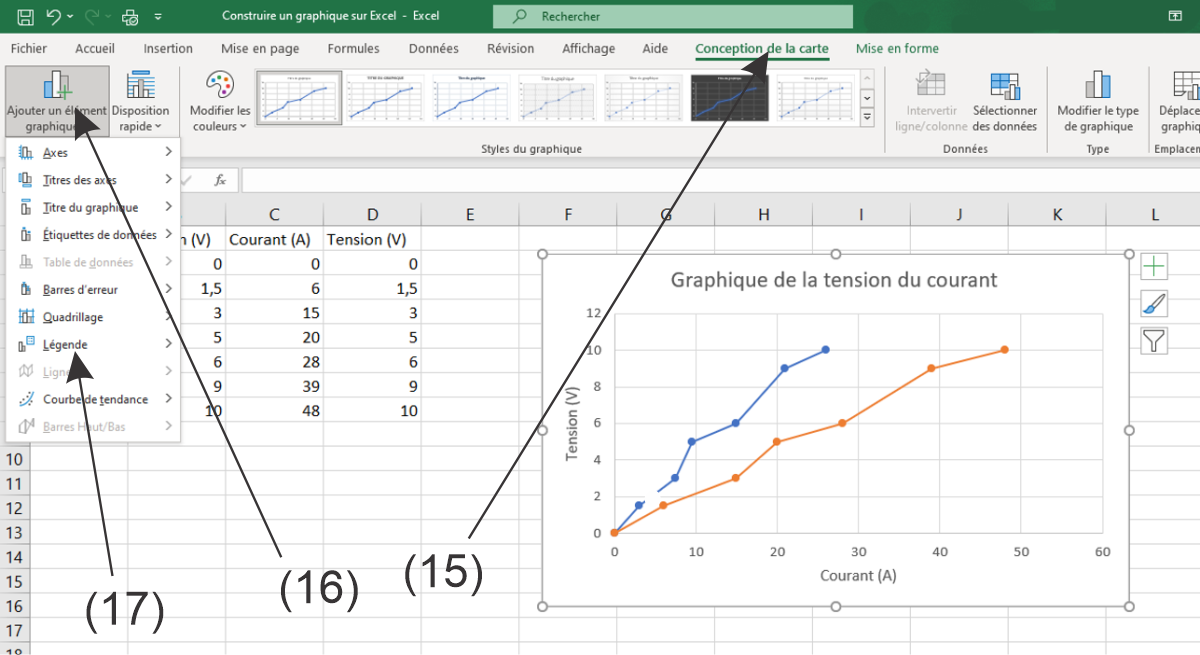Viewport: 1200px width, 655px height.
Task: Click the Rechercher search box
Action: coord(672,17)
